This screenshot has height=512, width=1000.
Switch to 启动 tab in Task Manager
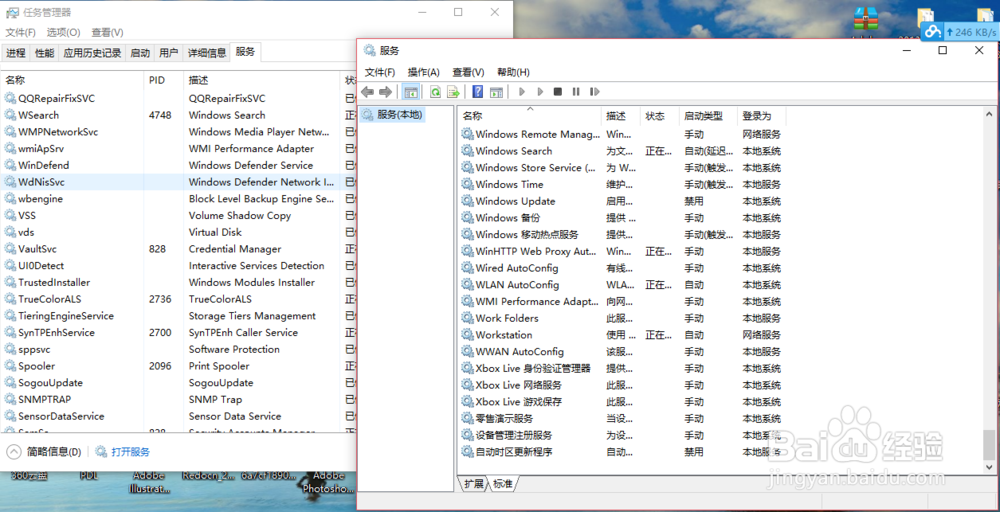tap(140, 53)
